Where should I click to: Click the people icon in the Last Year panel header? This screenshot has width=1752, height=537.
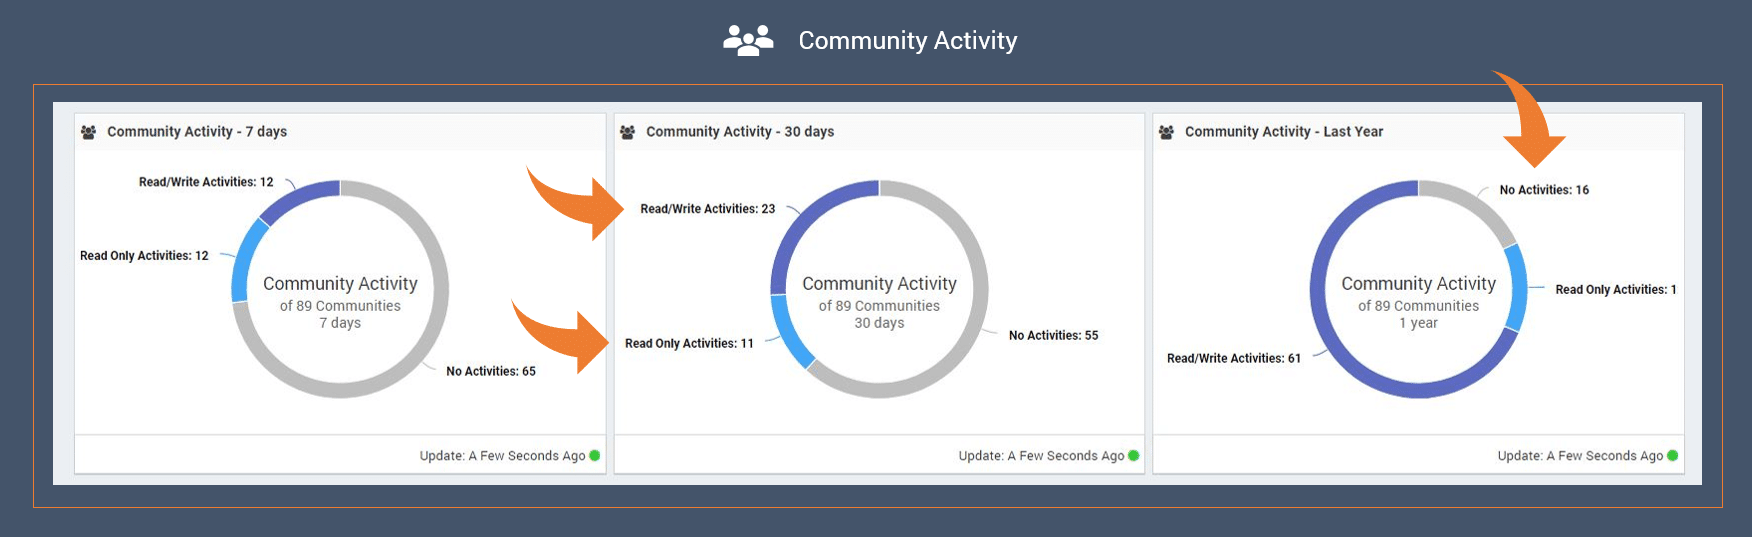(1166, 132)
